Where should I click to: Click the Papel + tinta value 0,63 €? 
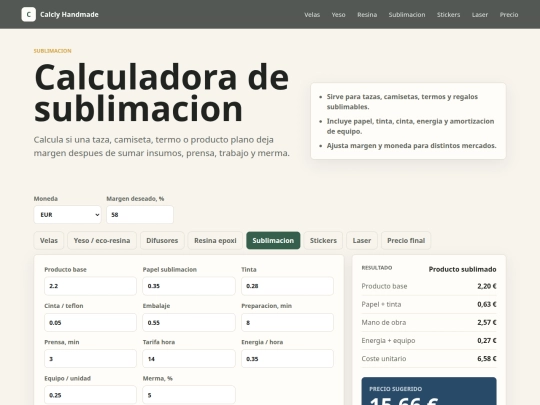(x=487, y=304)
